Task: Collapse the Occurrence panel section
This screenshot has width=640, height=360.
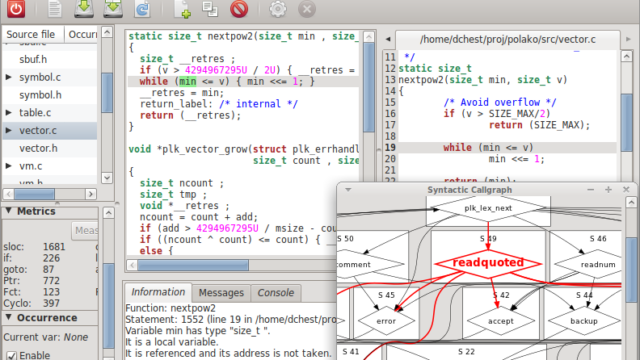Action: (x=8, y=318)
